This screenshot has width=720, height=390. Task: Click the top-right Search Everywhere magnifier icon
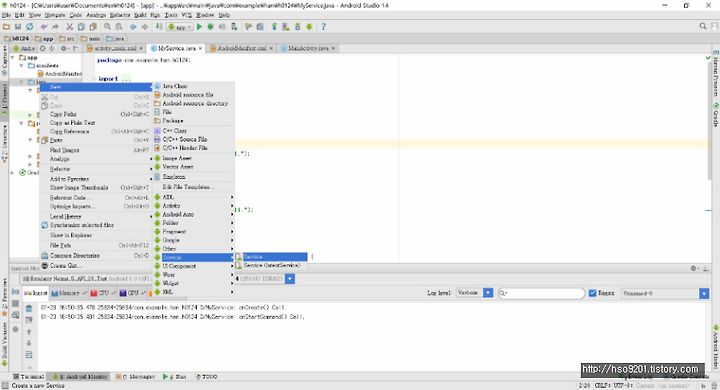703,27
